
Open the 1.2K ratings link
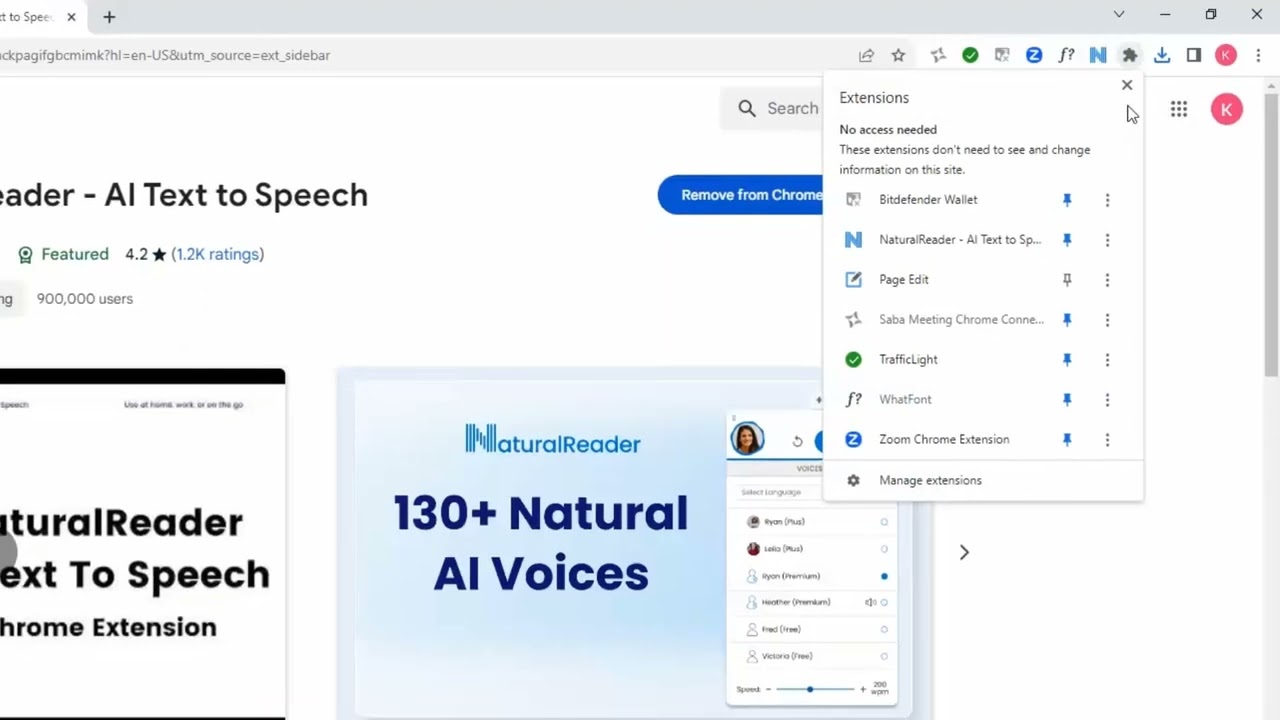coord(218,254)
